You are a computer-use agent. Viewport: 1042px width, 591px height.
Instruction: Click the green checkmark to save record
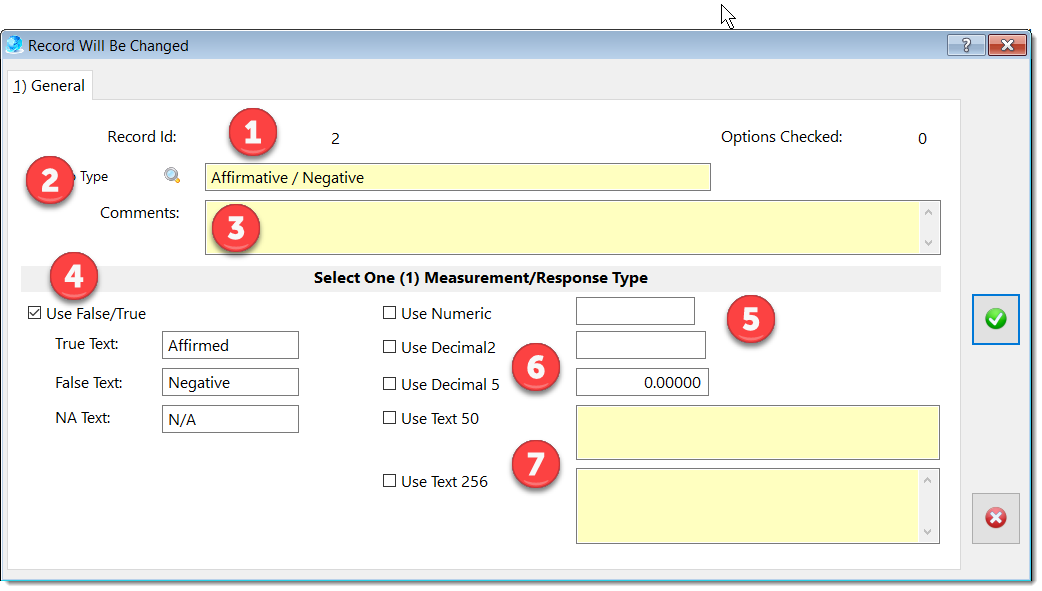tap(995, 319)
